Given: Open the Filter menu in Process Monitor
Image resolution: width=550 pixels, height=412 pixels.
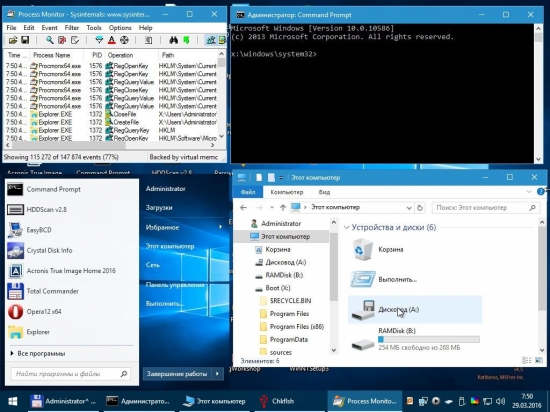Looking at the screenshot, I should pos(72,28).
